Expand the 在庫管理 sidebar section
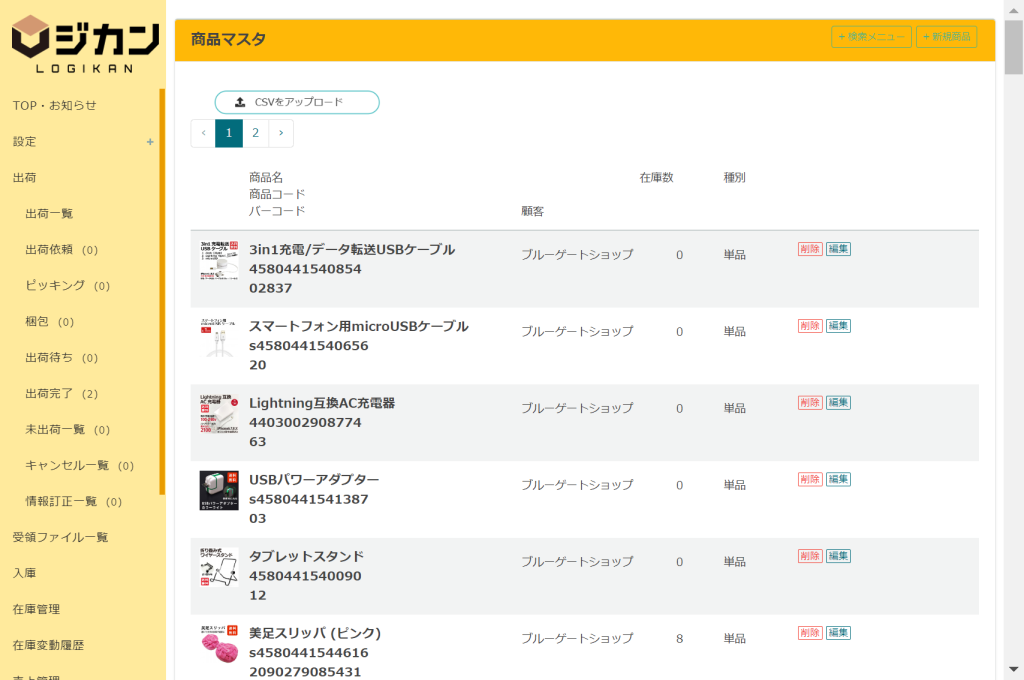Viewport: 1024px width, 680px height. (x=36, y=609)
